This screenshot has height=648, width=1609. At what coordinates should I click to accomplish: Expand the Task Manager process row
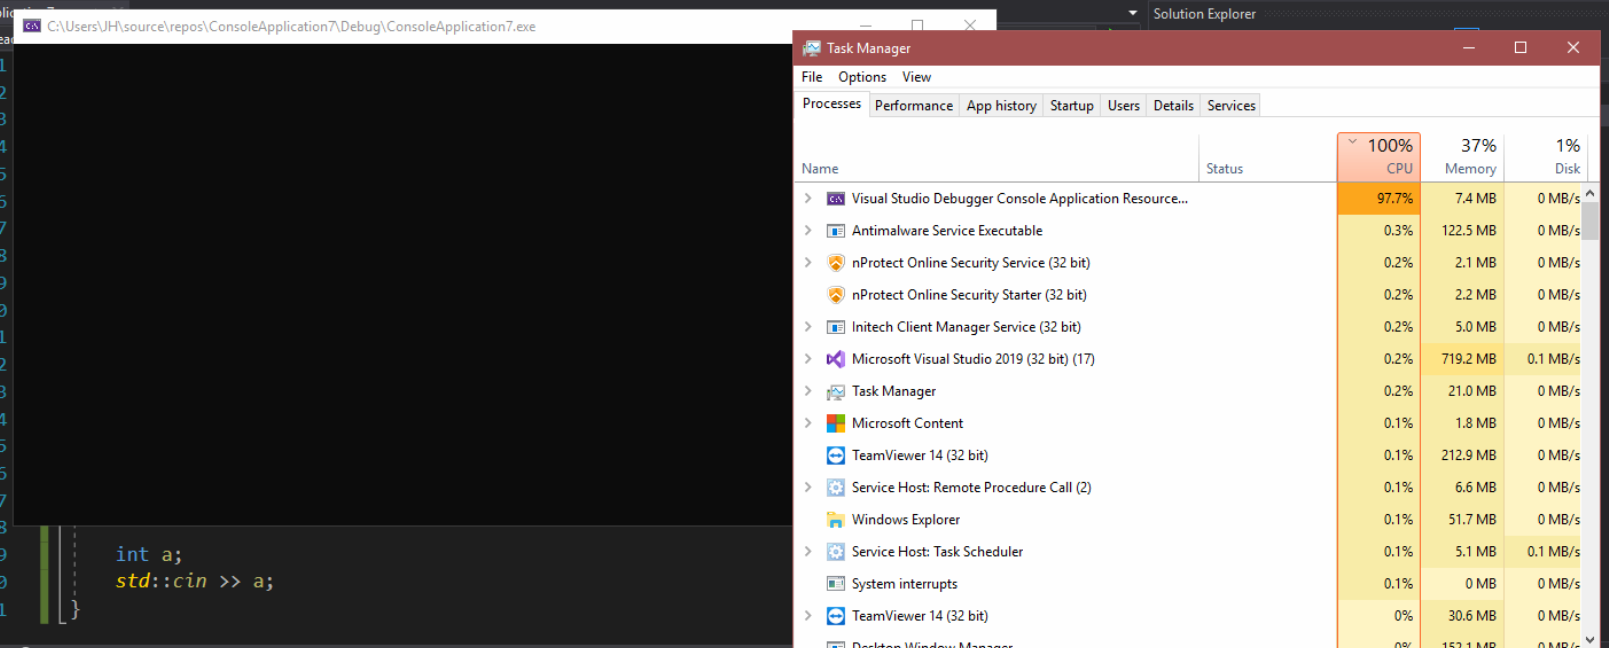pyautogui.click(x=808, y=390)
